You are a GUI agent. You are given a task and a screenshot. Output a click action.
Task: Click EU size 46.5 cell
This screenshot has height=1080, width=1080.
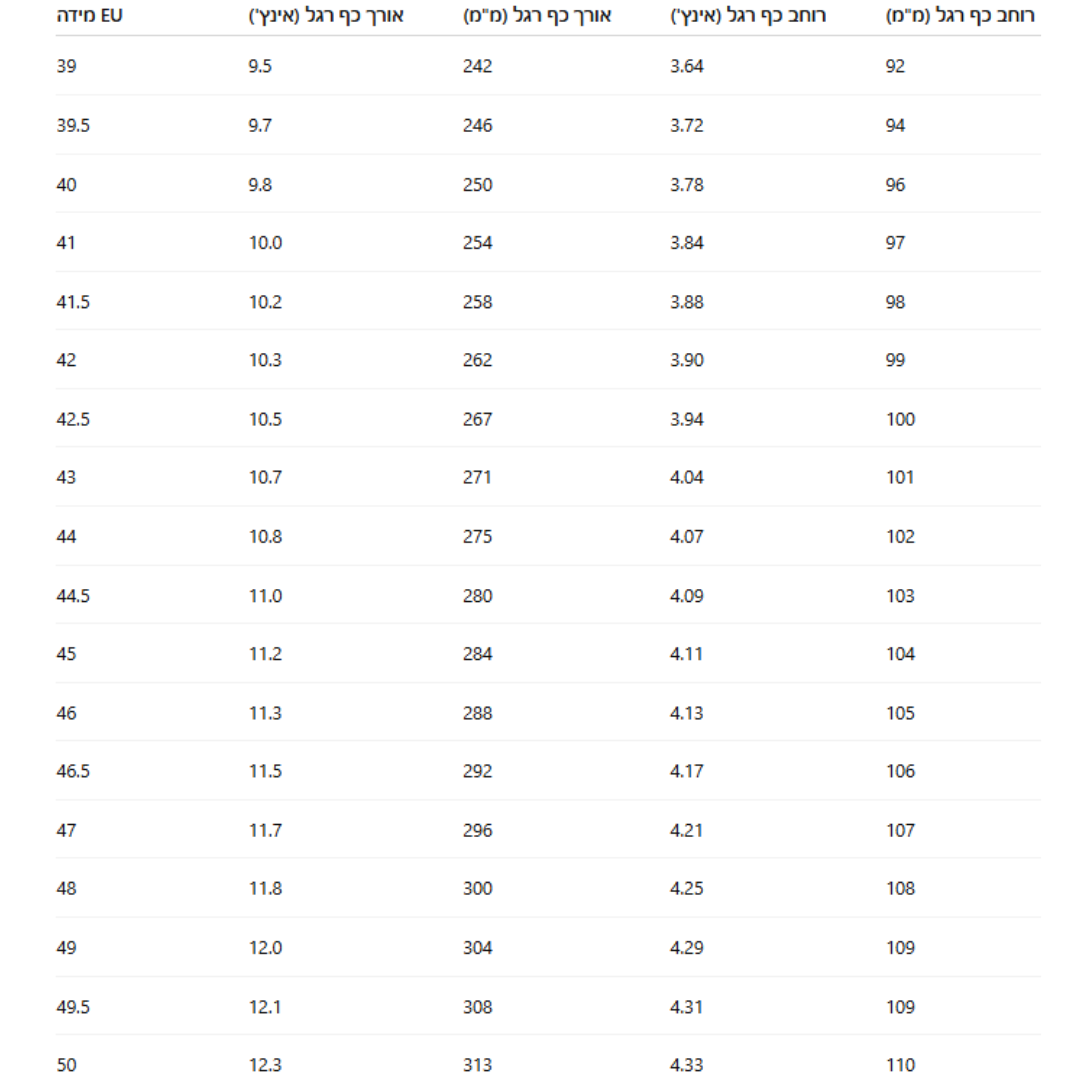point(72,772)
